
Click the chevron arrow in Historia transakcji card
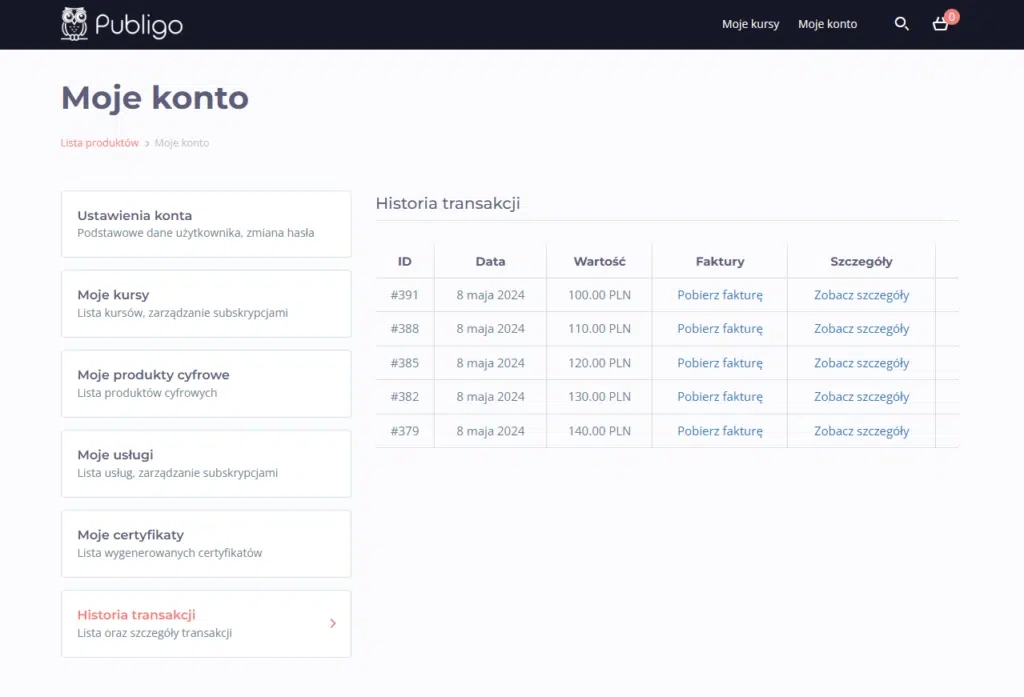(x=333, y=623)
